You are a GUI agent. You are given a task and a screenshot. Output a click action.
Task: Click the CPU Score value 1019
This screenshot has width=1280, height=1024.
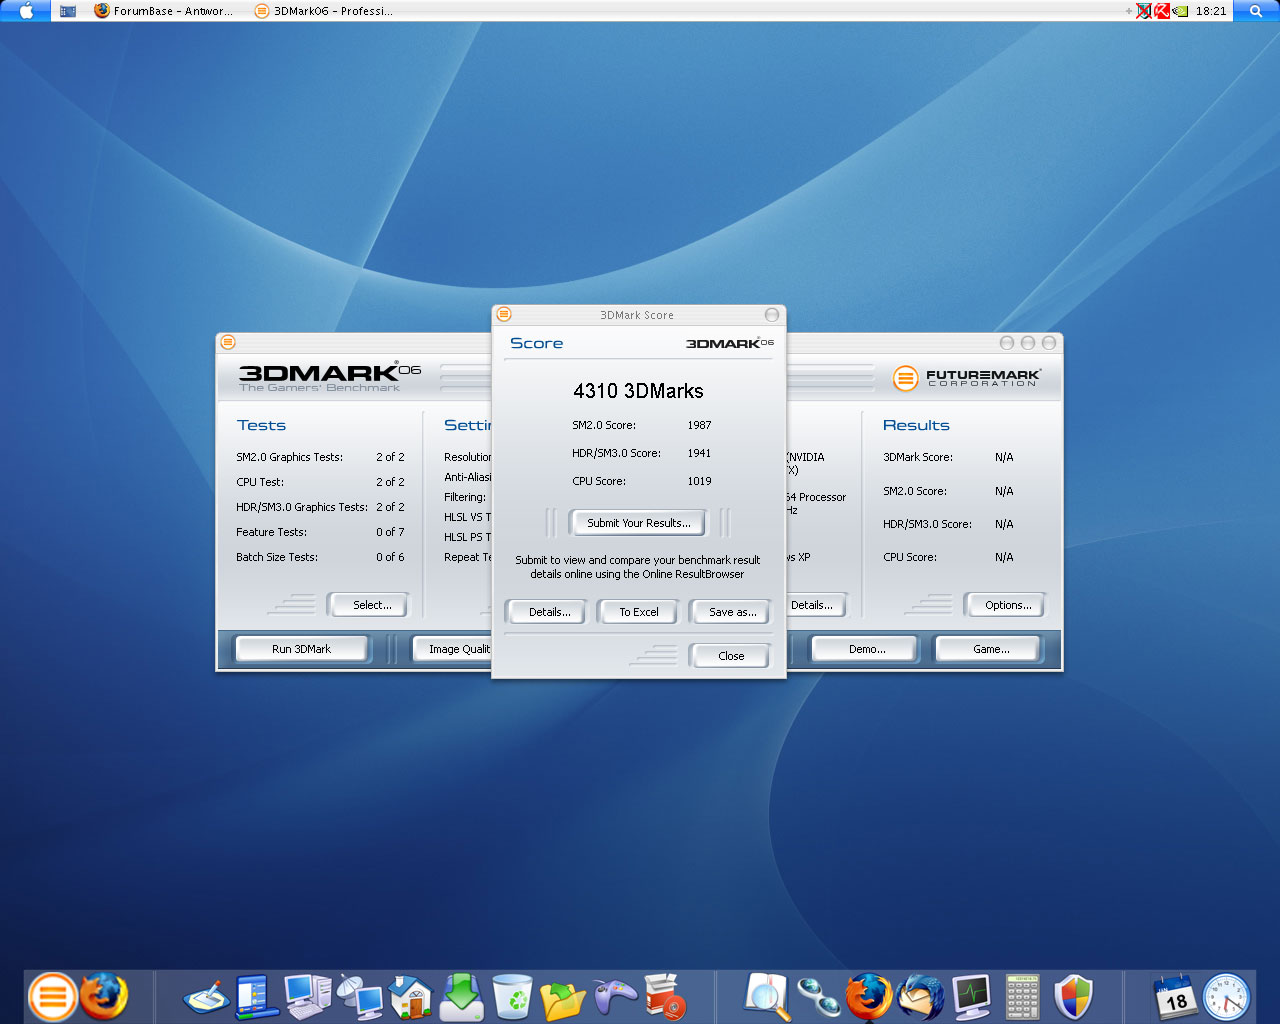click(699, 481)
